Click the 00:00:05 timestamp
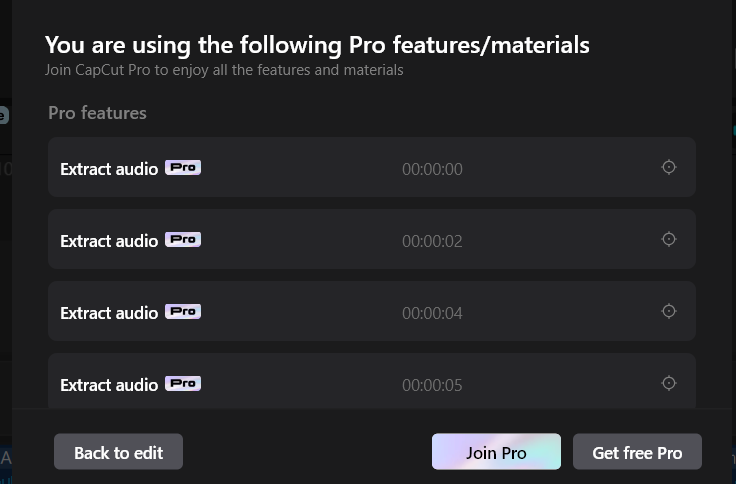 [432, 385]
